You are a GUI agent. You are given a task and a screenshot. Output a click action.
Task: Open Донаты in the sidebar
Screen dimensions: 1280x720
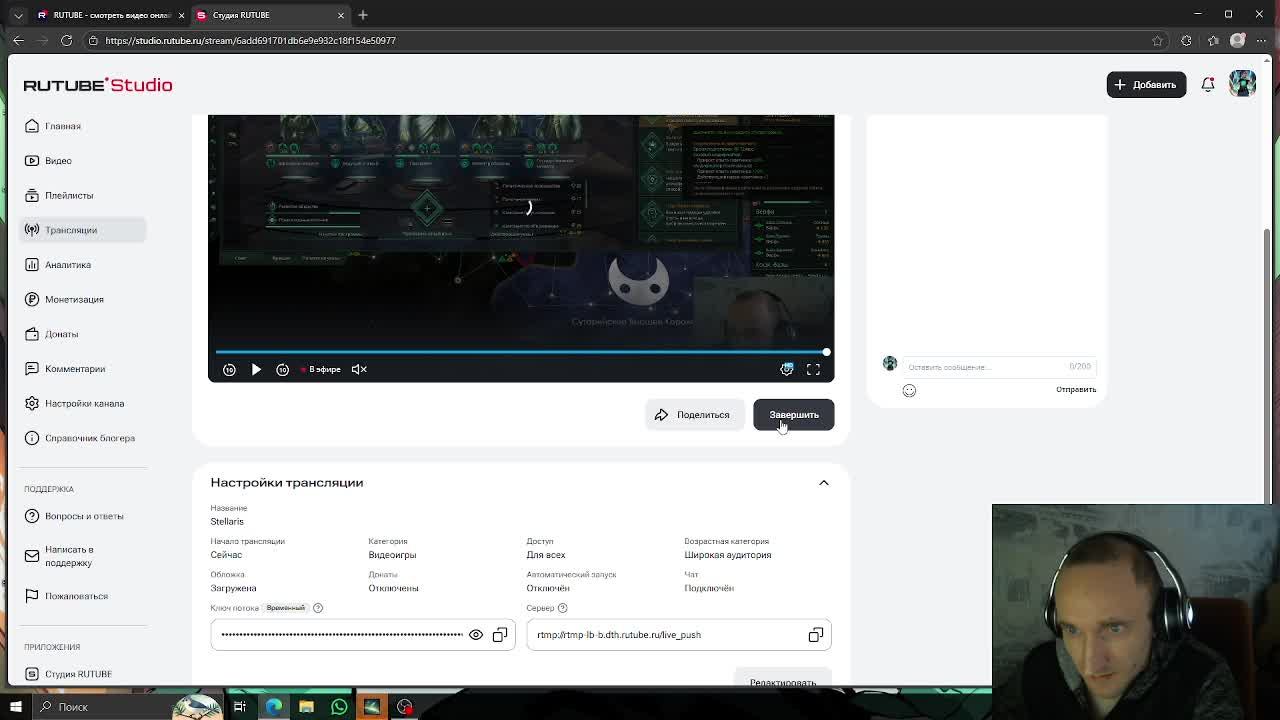point(83,334)
